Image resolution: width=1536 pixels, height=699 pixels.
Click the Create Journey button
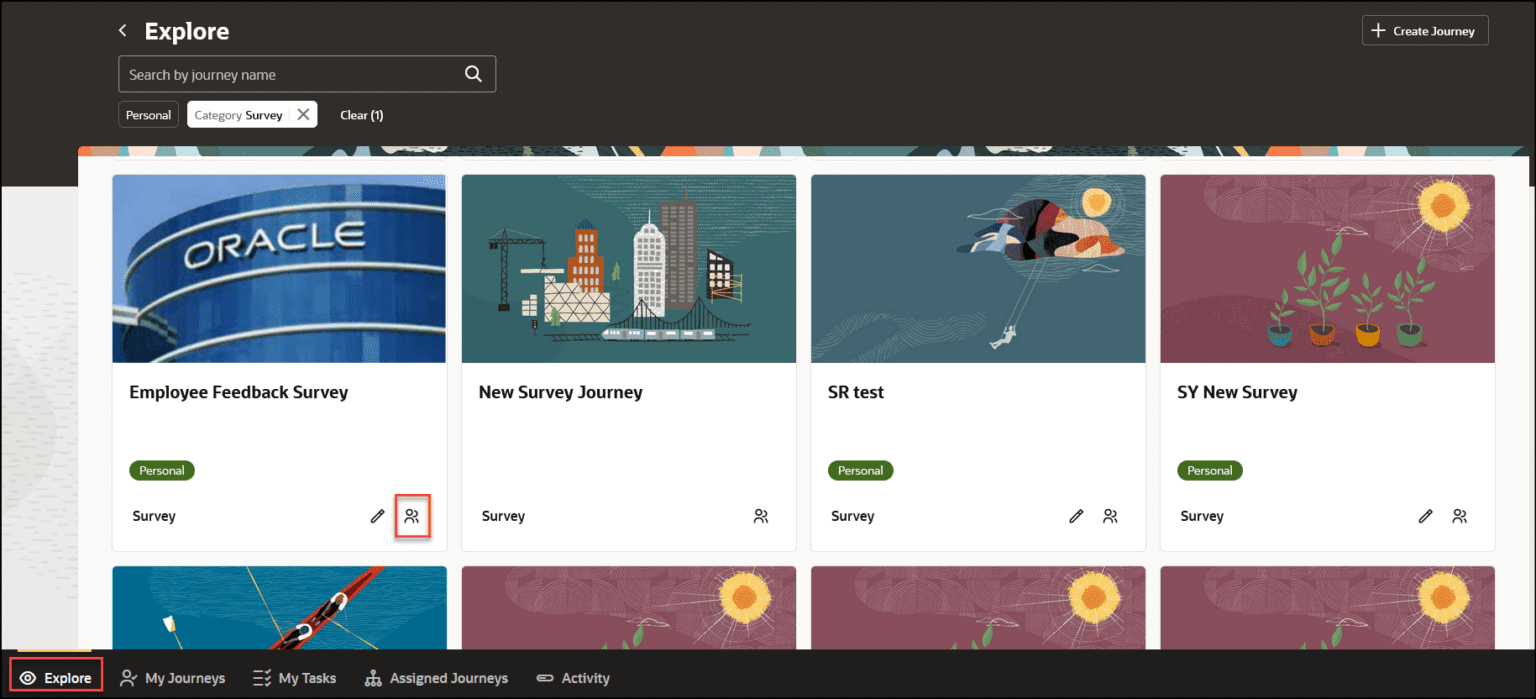point(1425,31)
